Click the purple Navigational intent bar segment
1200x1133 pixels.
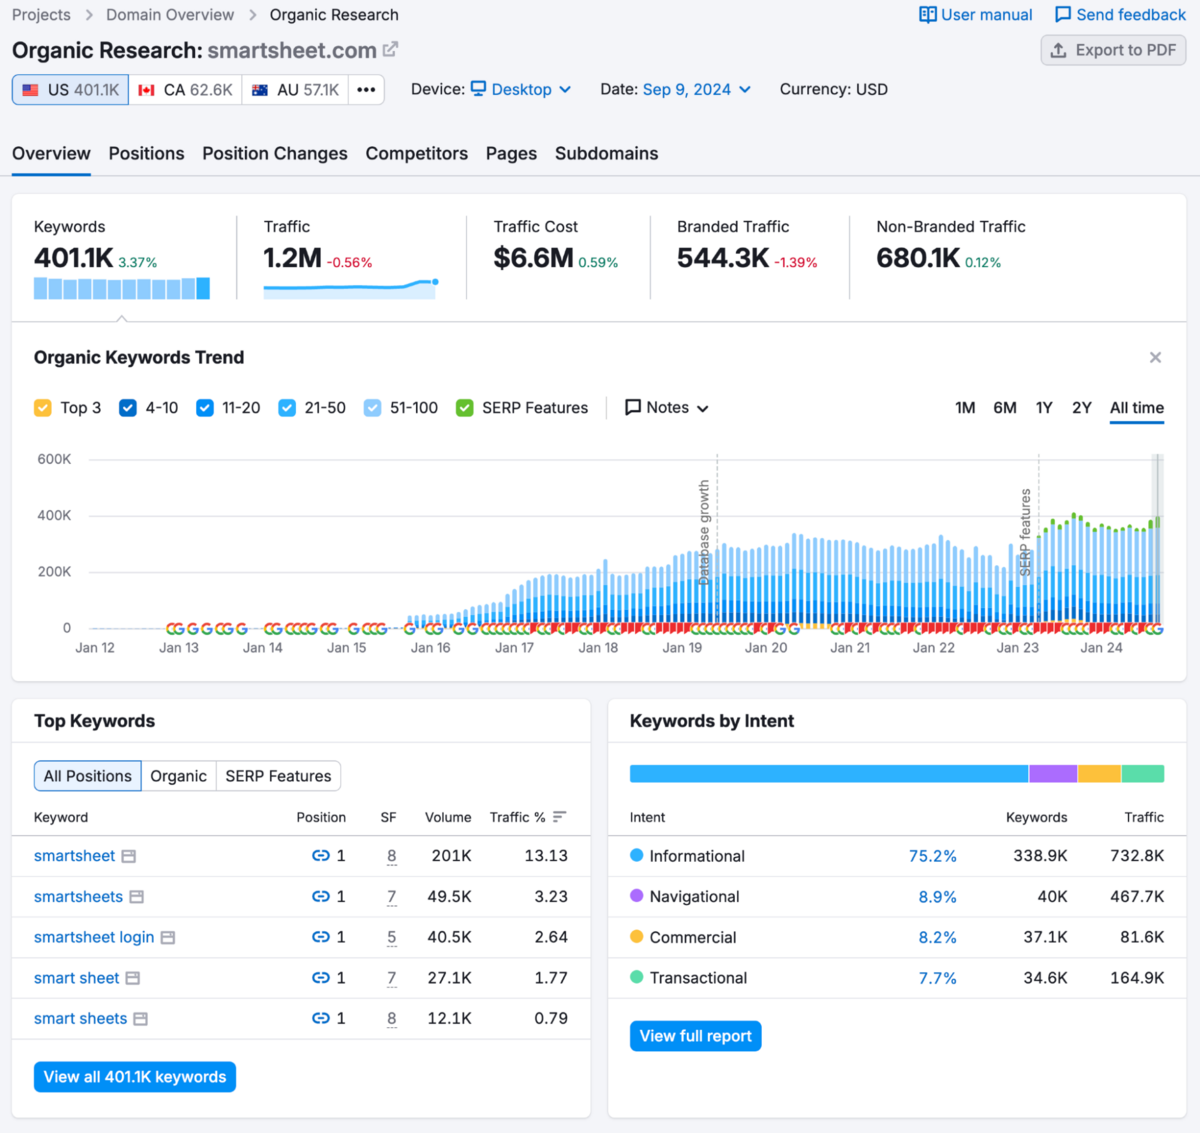1053,774
